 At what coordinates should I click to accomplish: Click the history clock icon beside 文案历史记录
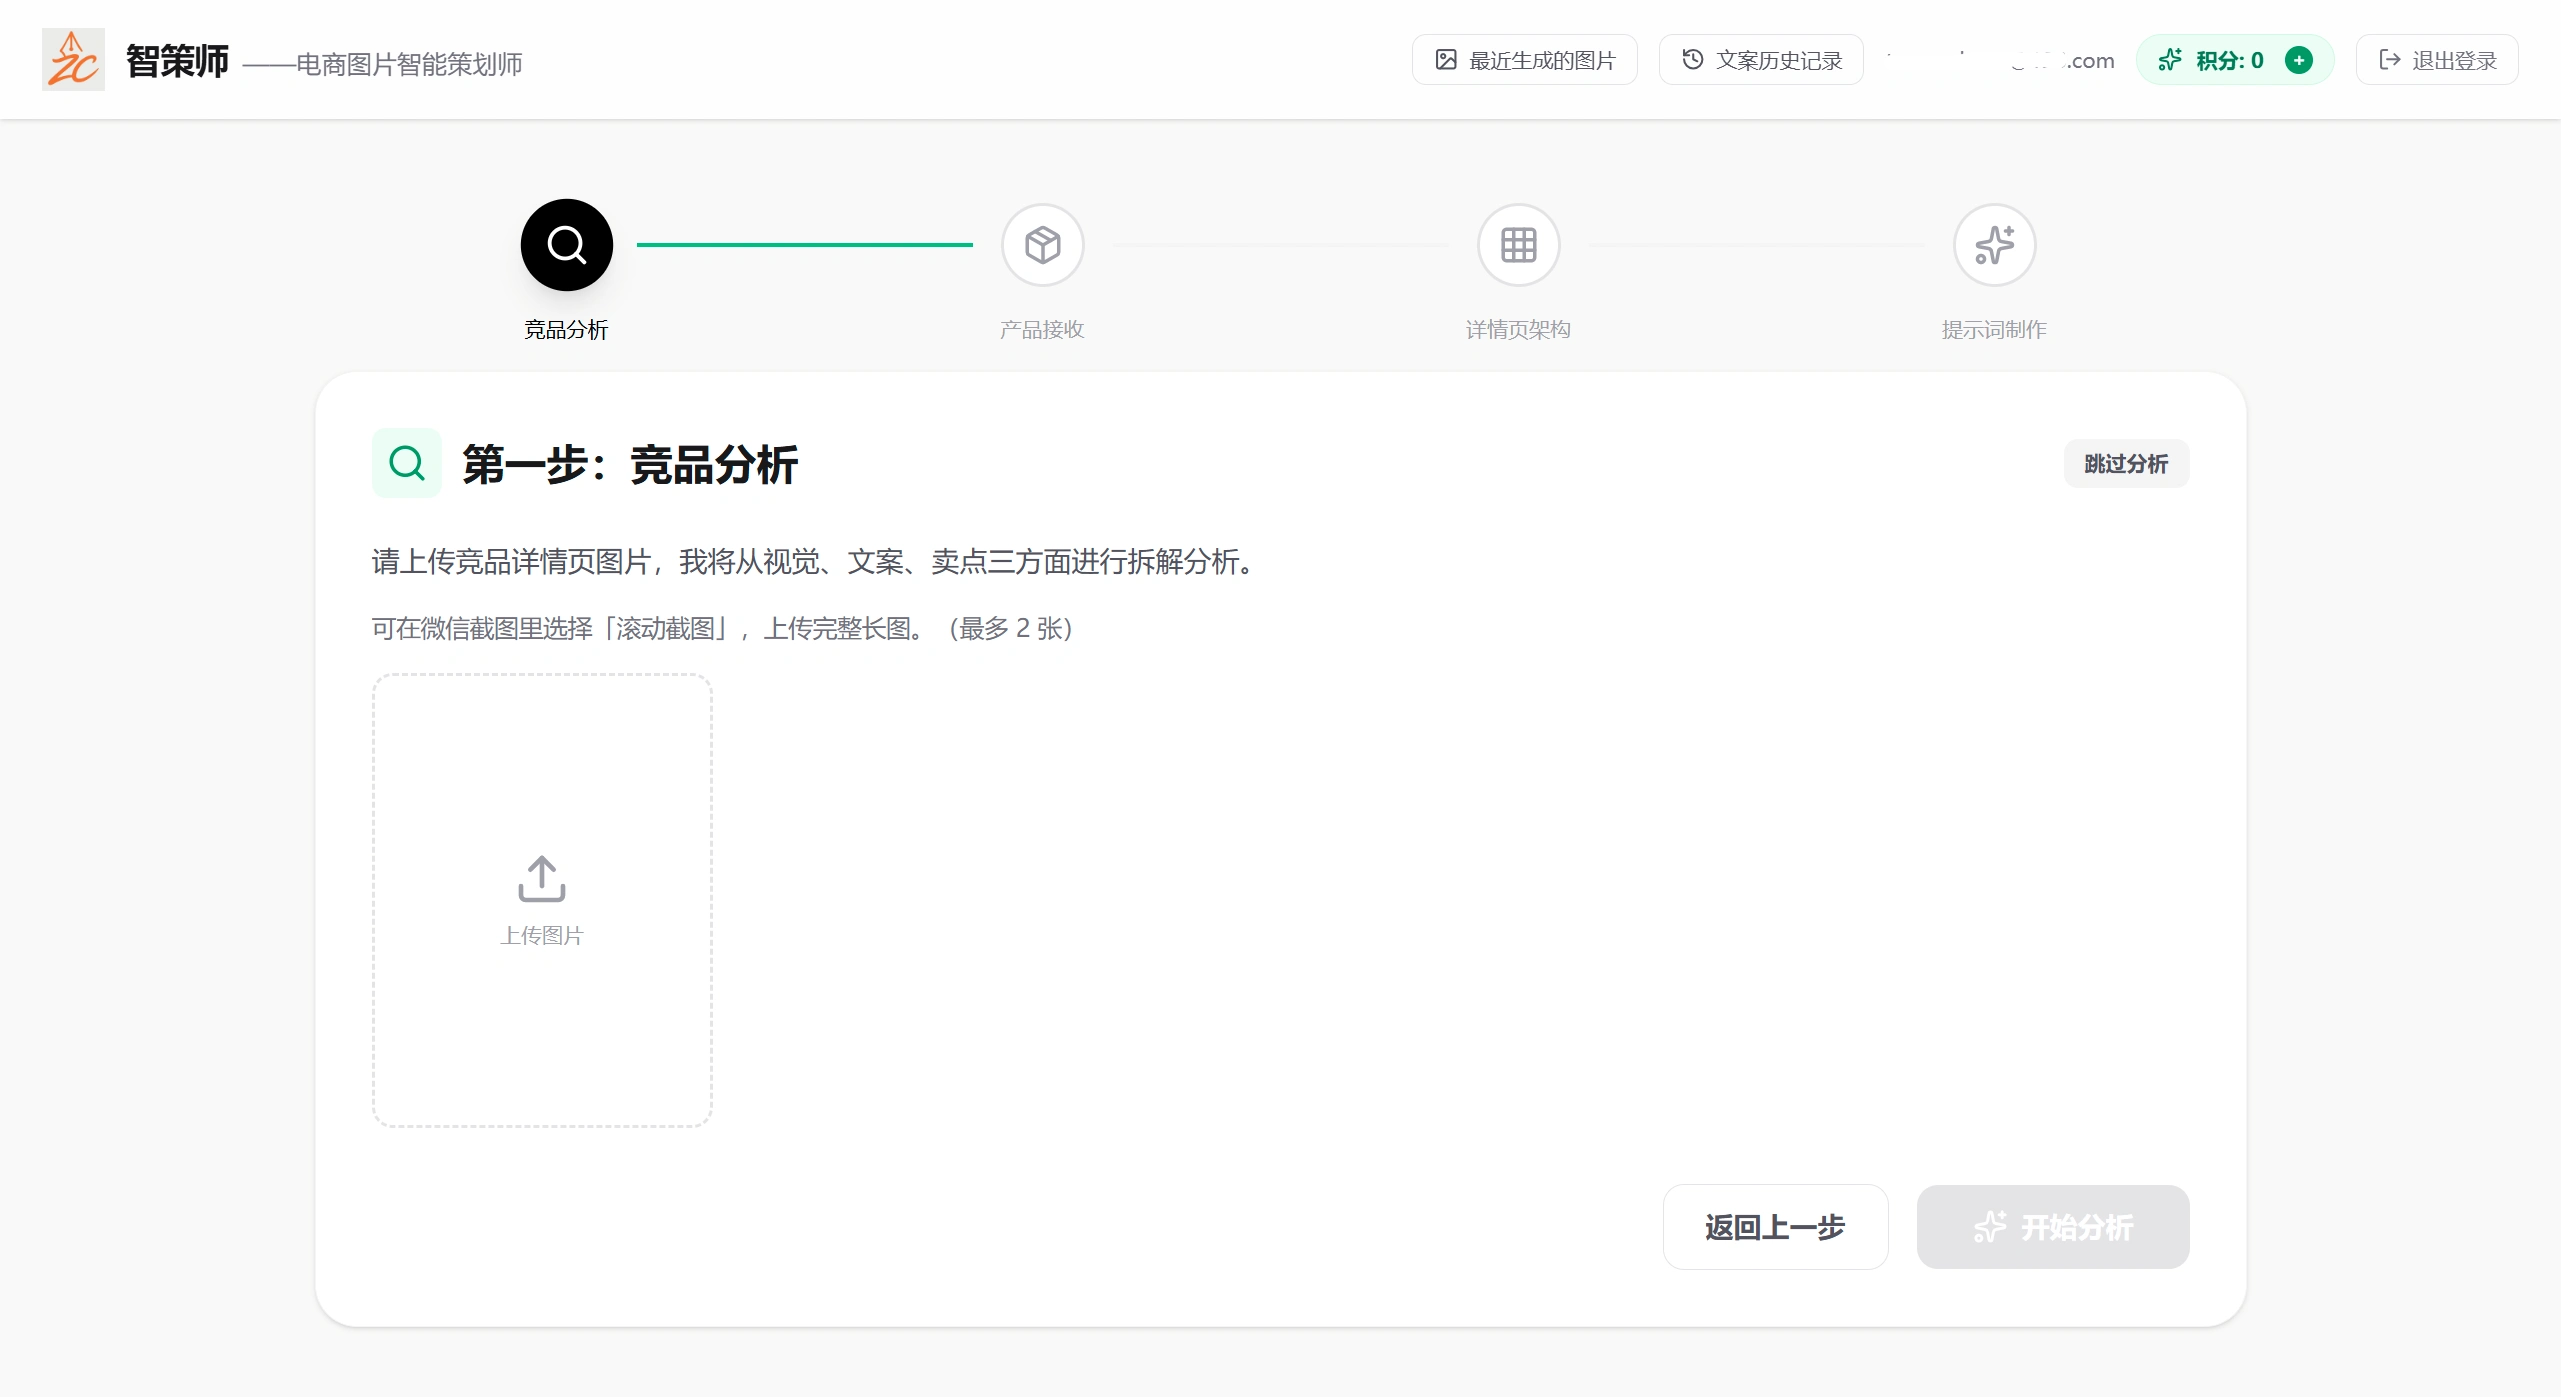pos(1691,59)
